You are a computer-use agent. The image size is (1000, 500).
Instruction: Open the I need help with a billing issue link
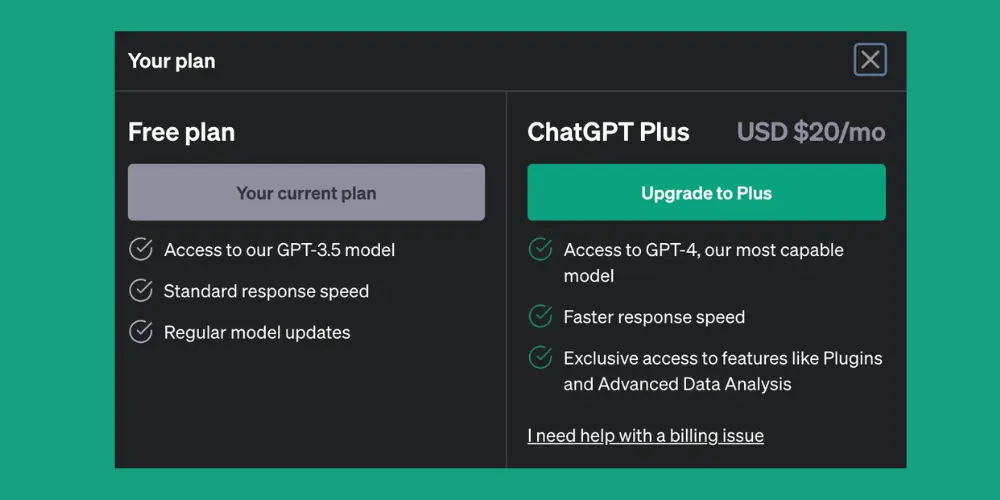(x=645, y=436)
